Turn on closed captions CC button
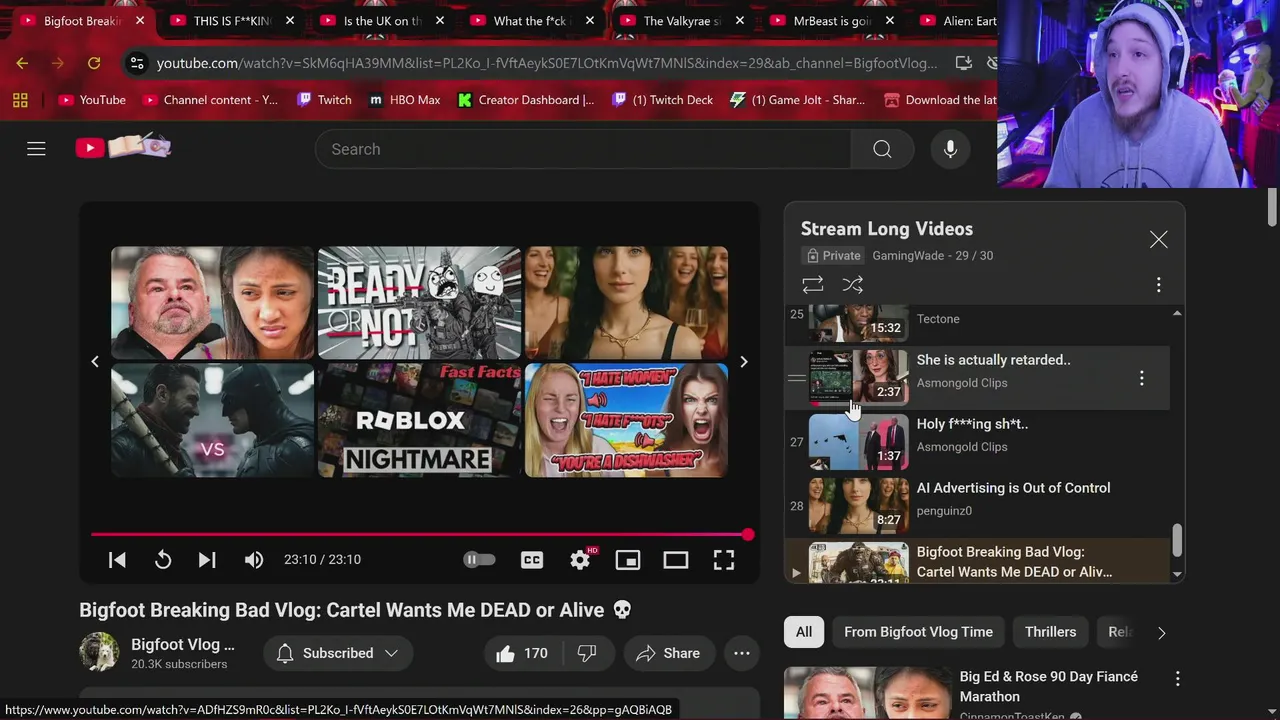This screenshot has width=1280, height=720. tap(532, 560)
